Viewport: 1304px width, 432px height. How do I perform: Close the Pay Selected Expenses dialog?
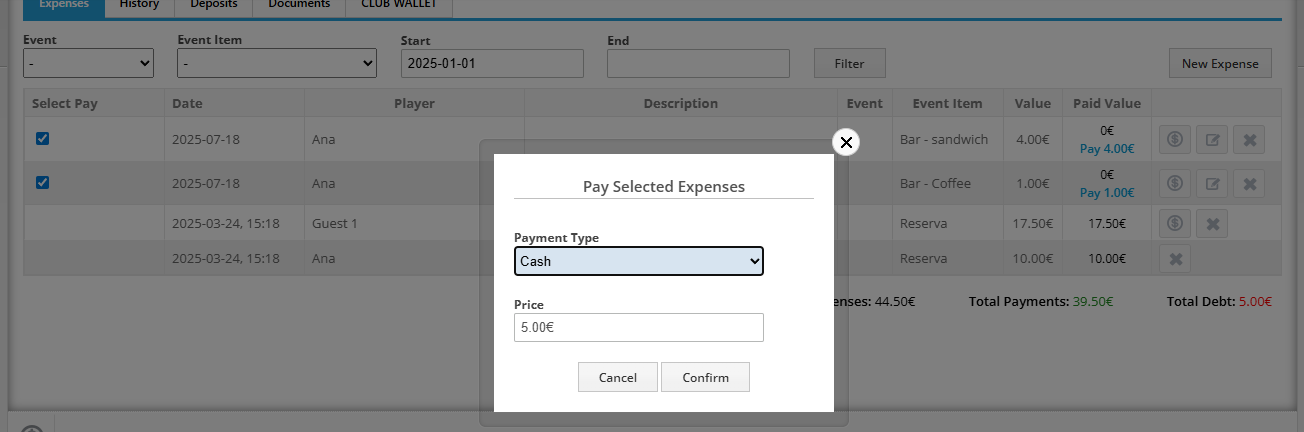click(x=846, y=142)
